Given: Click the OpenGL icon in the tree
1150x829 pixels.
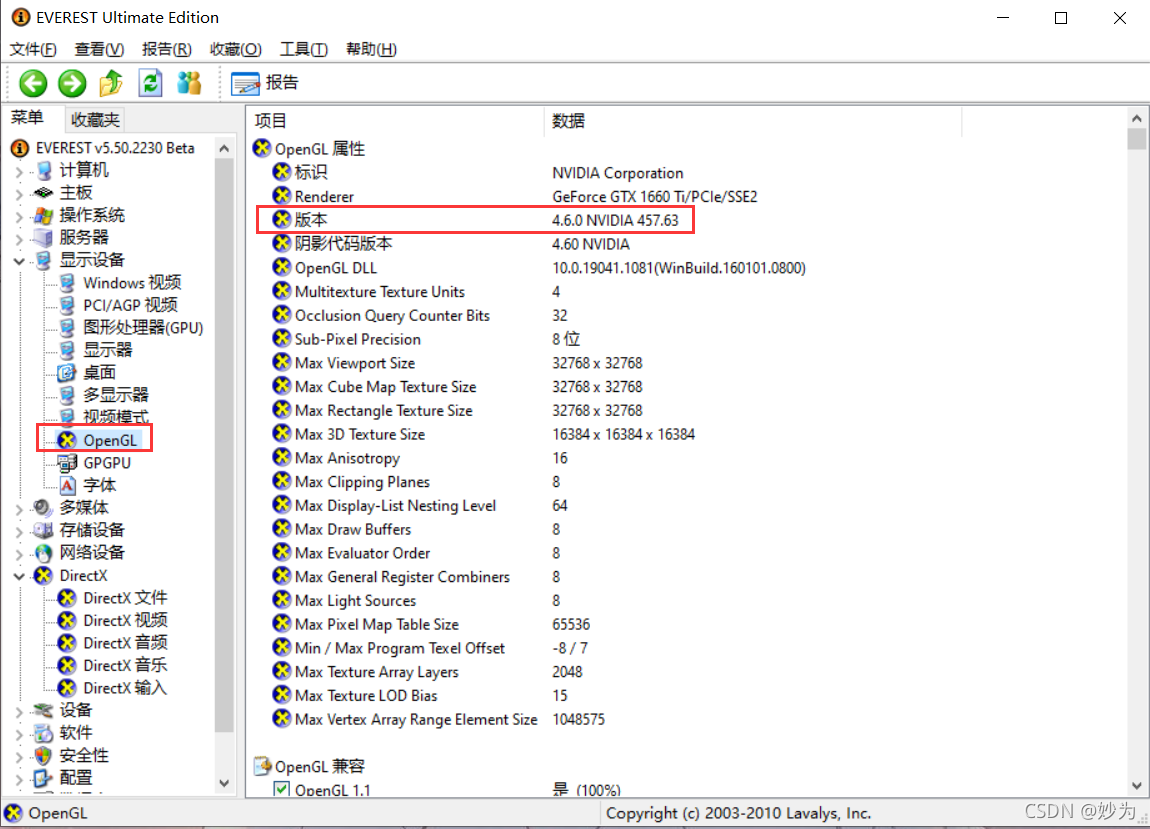Looking at the screenshot, I should pyautogui.click(x=67, y=440).
